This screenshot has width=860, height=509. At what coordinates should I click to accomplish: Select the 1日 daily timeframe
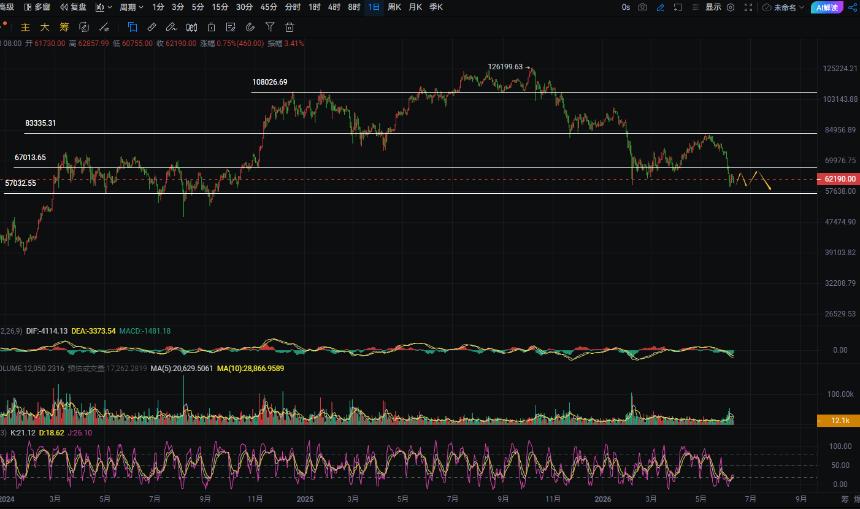pyautogui.click(x=374, y=7)
